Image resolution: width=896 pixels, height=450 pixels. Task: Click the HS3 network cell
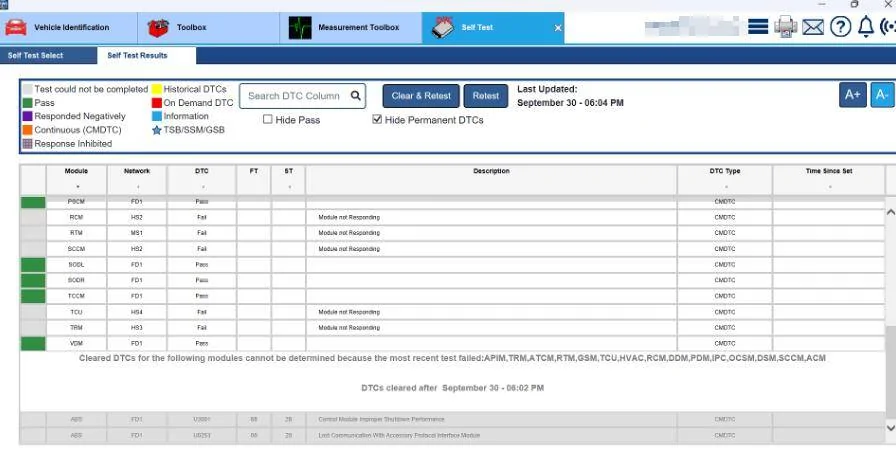click(x=137, y=328)
